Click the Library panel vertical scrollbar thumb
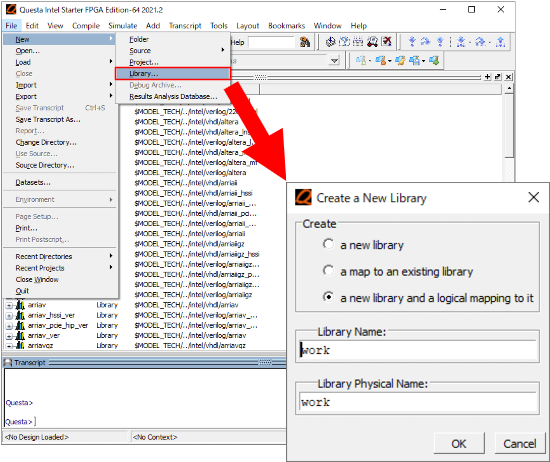 [x=509, y=125]
